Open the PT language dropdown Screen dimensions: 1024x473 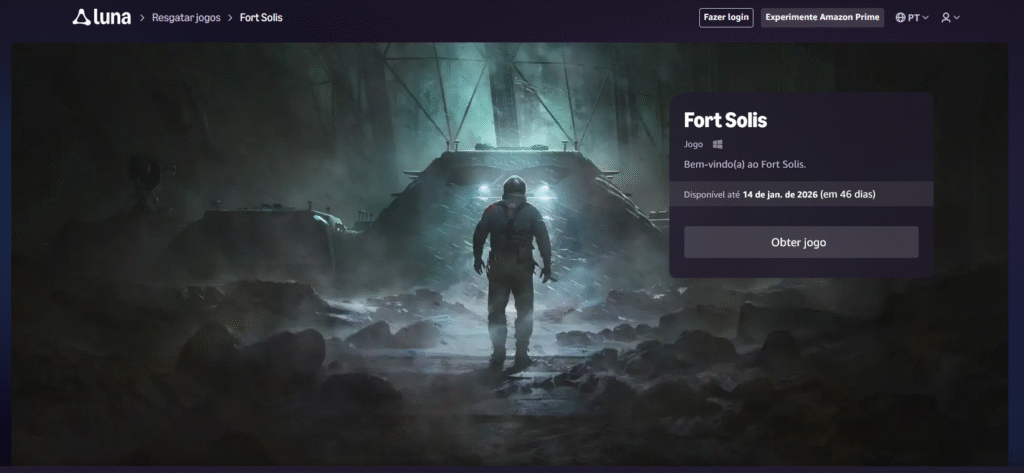[x=912, y=18]
